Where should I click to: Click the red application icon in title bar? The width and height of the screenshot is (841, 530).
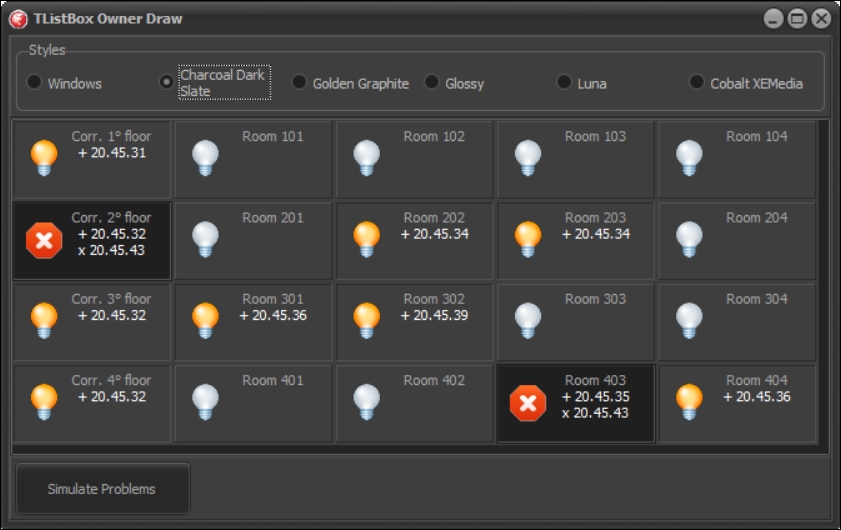click(x=18, y=19)
